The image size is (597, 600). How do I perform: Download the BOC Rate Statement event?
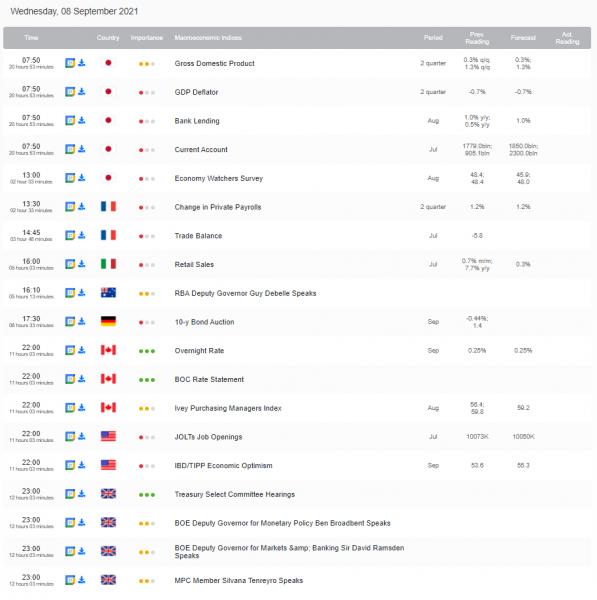click(82, 379)
